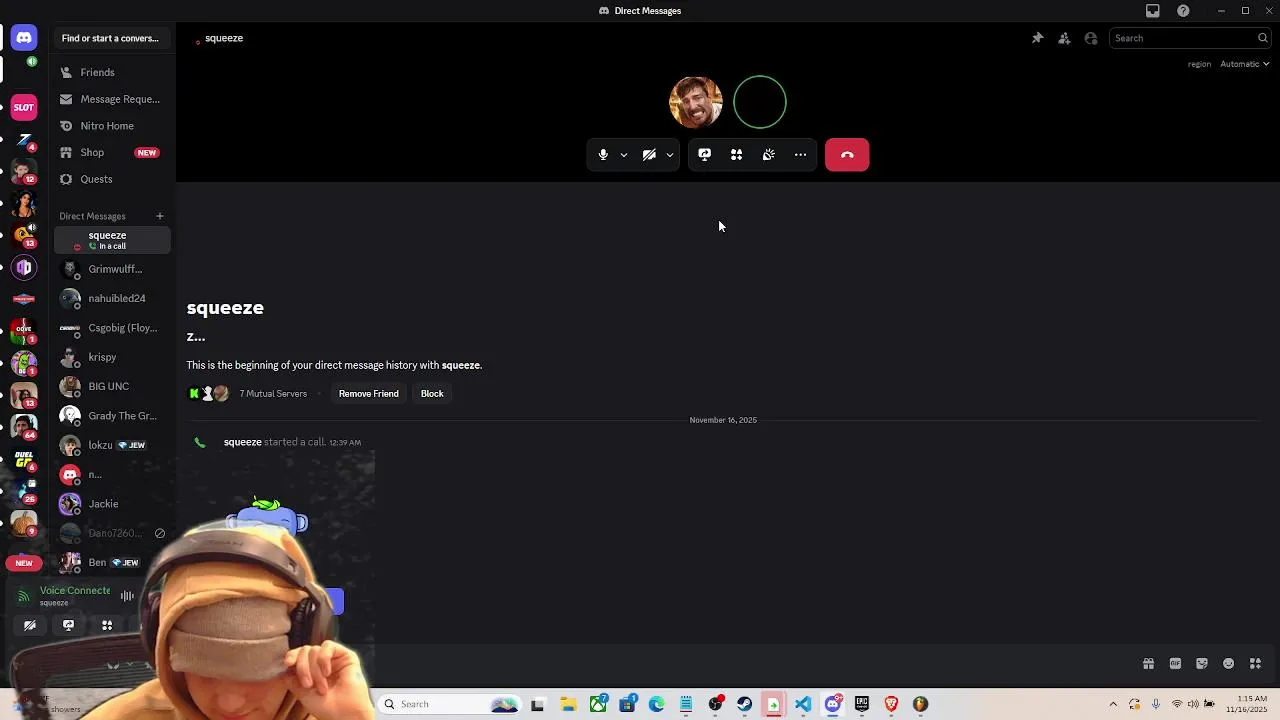Disconnect from the call with red button
1280x720 pixels.
pyautogui.click(x=847, y=155)
